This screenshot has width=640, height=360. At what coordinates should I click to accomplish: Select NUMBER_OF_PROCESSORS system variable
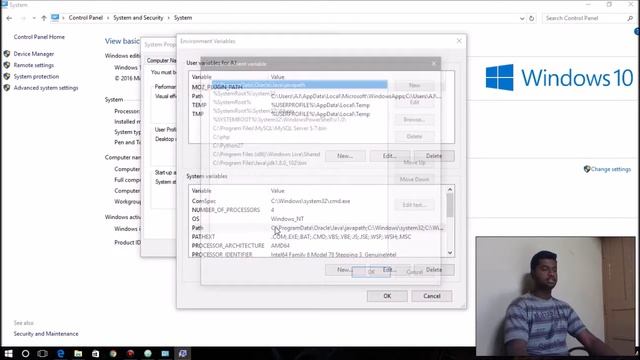coord(318,210)
